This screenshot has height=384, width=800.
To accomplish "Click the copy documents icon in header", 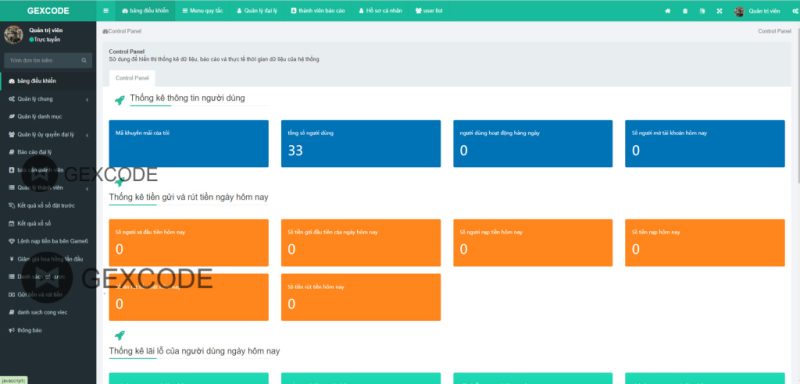I will pos(702,11).
